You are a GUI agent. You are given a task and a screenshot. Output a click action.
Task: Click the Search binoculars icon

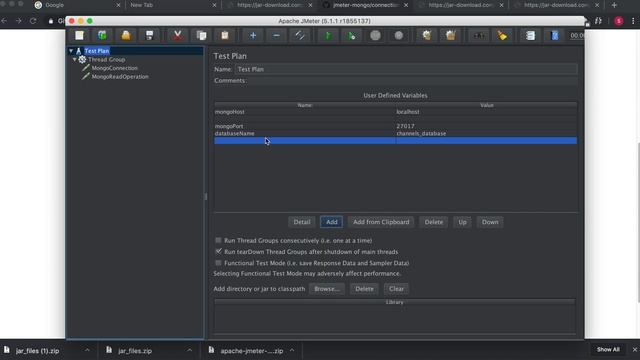coord(479,36)
